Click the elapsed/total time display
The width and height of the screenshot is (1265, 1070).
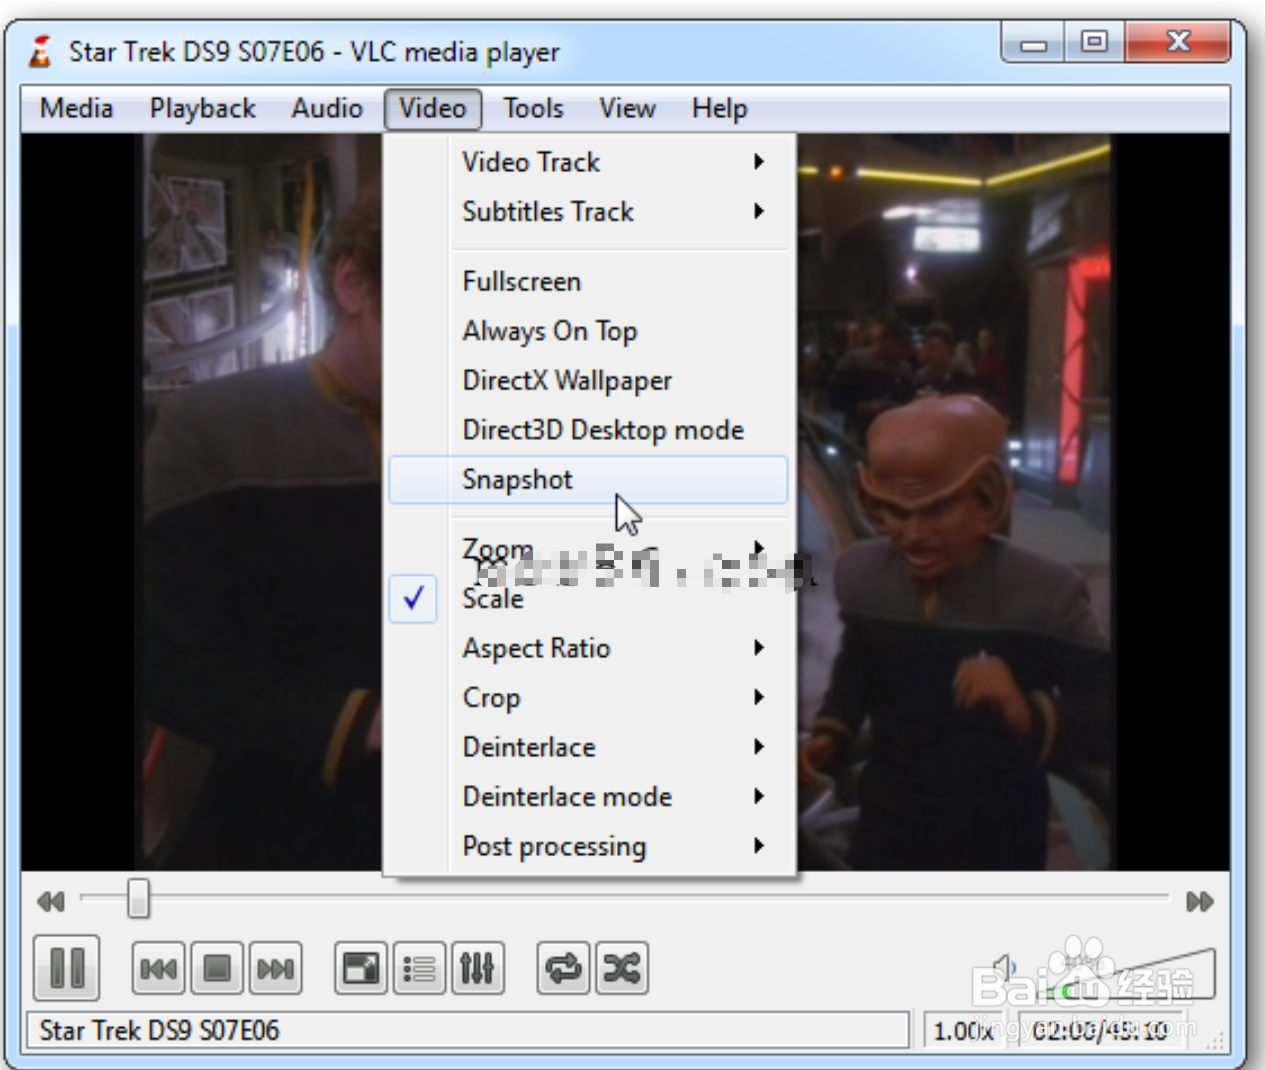[x=1100, y=1030]
